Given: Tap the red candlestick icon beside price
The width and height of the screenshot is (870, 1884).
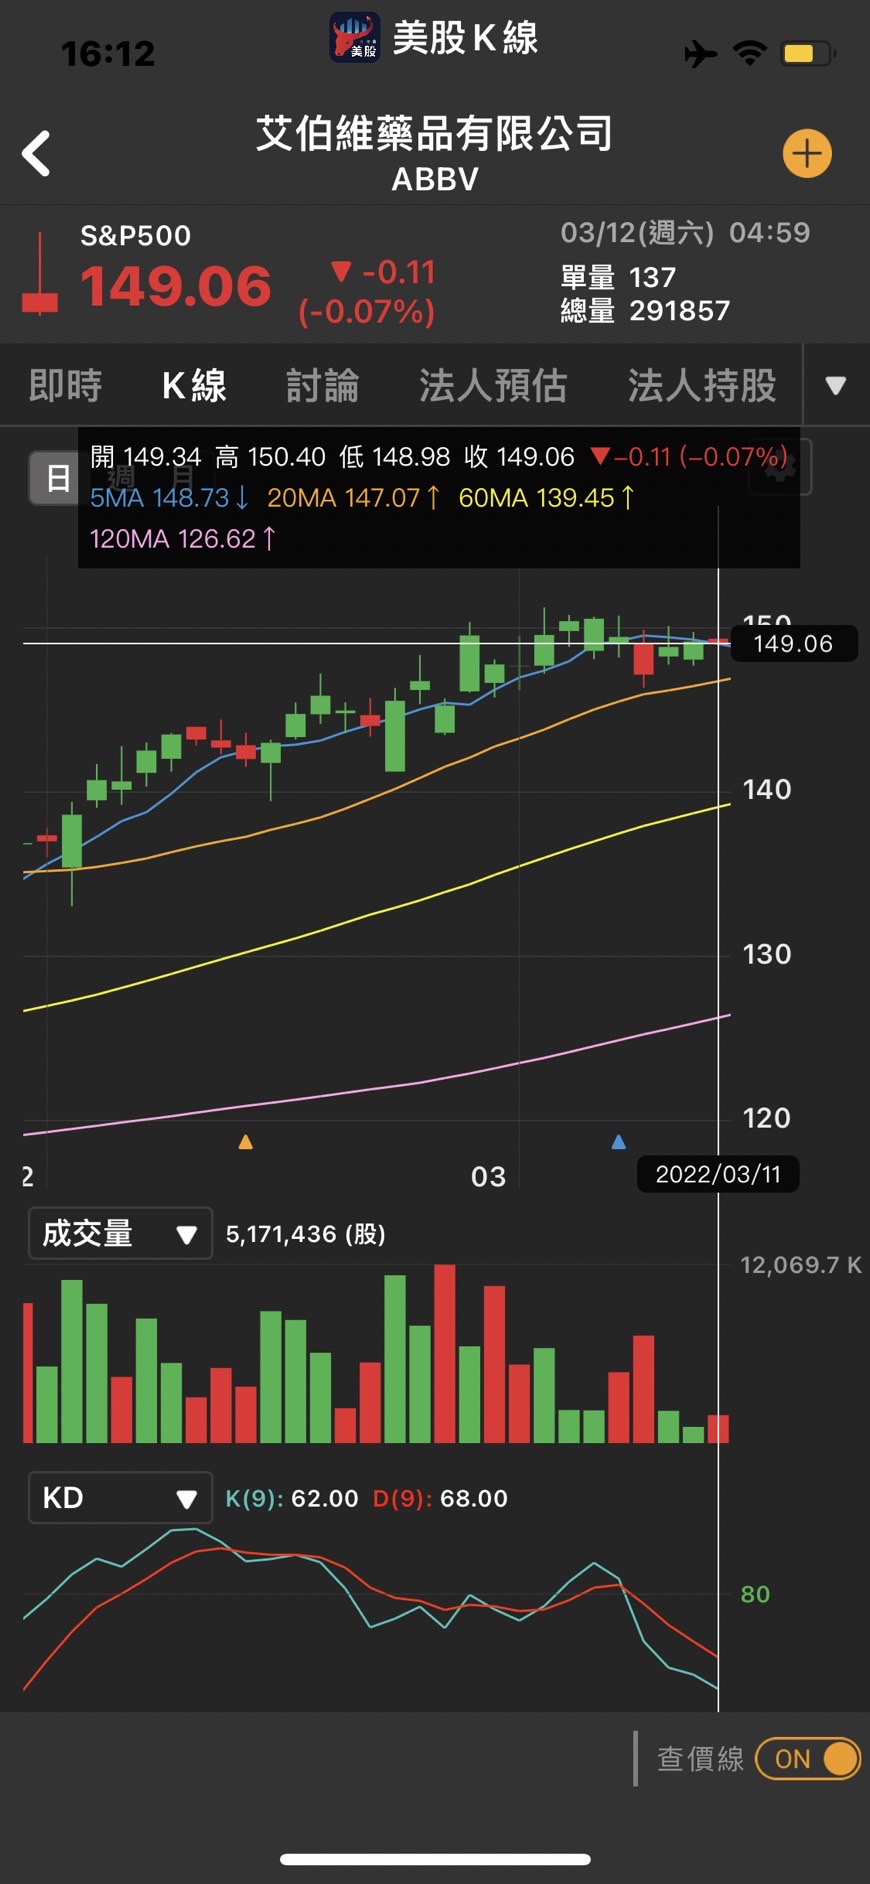Looking at the screenshot, I should 40,276.
